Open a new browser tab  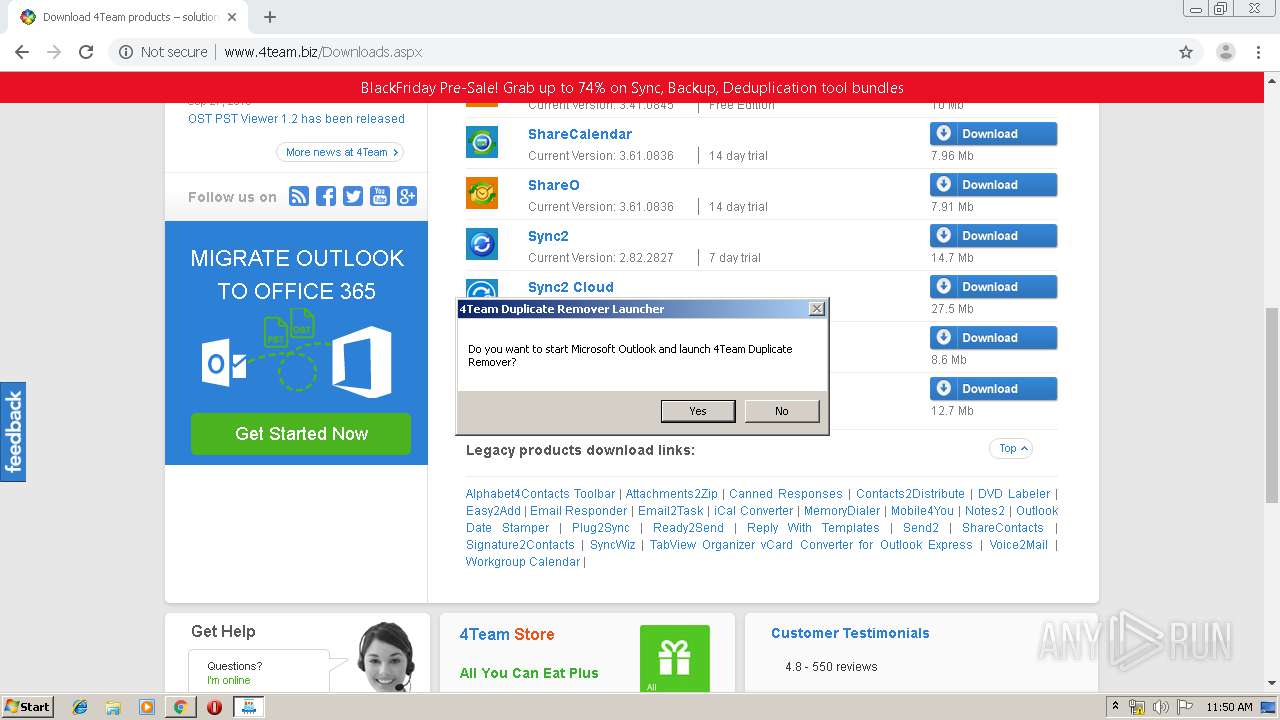click(x=270, y=17)
